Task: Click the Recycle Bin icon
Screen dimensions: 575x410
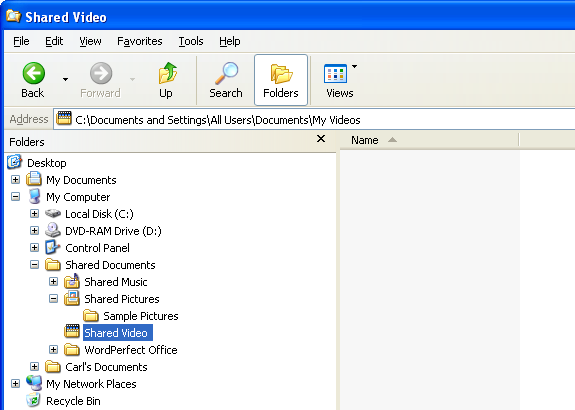Action: click(x=34, y=400)
